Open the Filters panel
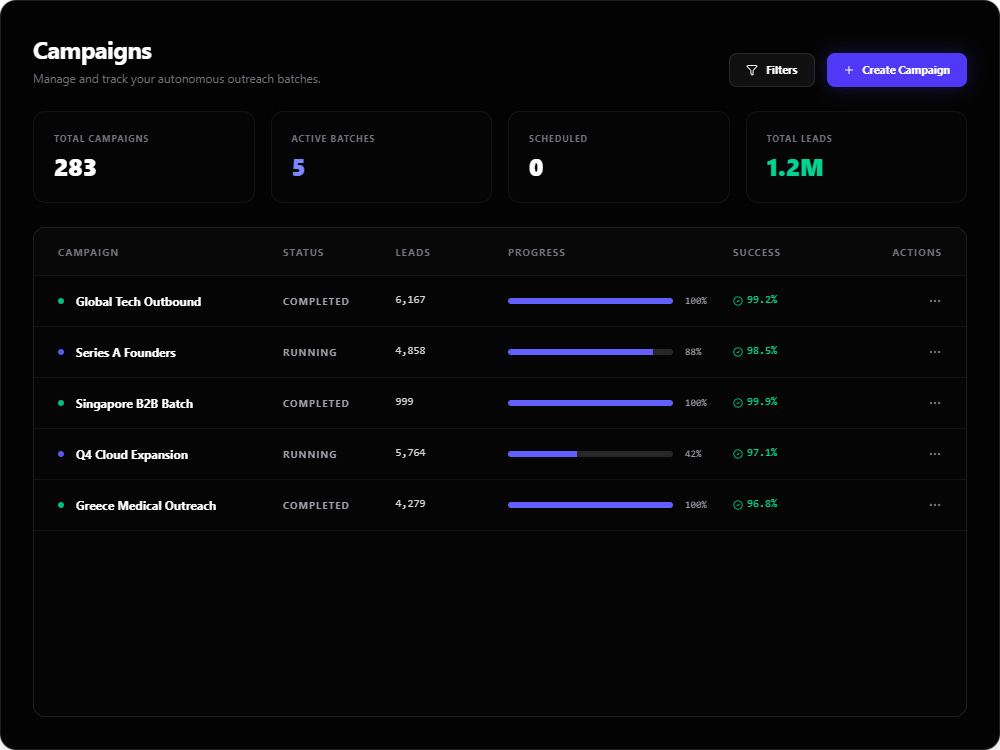Screen dimensions: 1000x750 point(772,70)
